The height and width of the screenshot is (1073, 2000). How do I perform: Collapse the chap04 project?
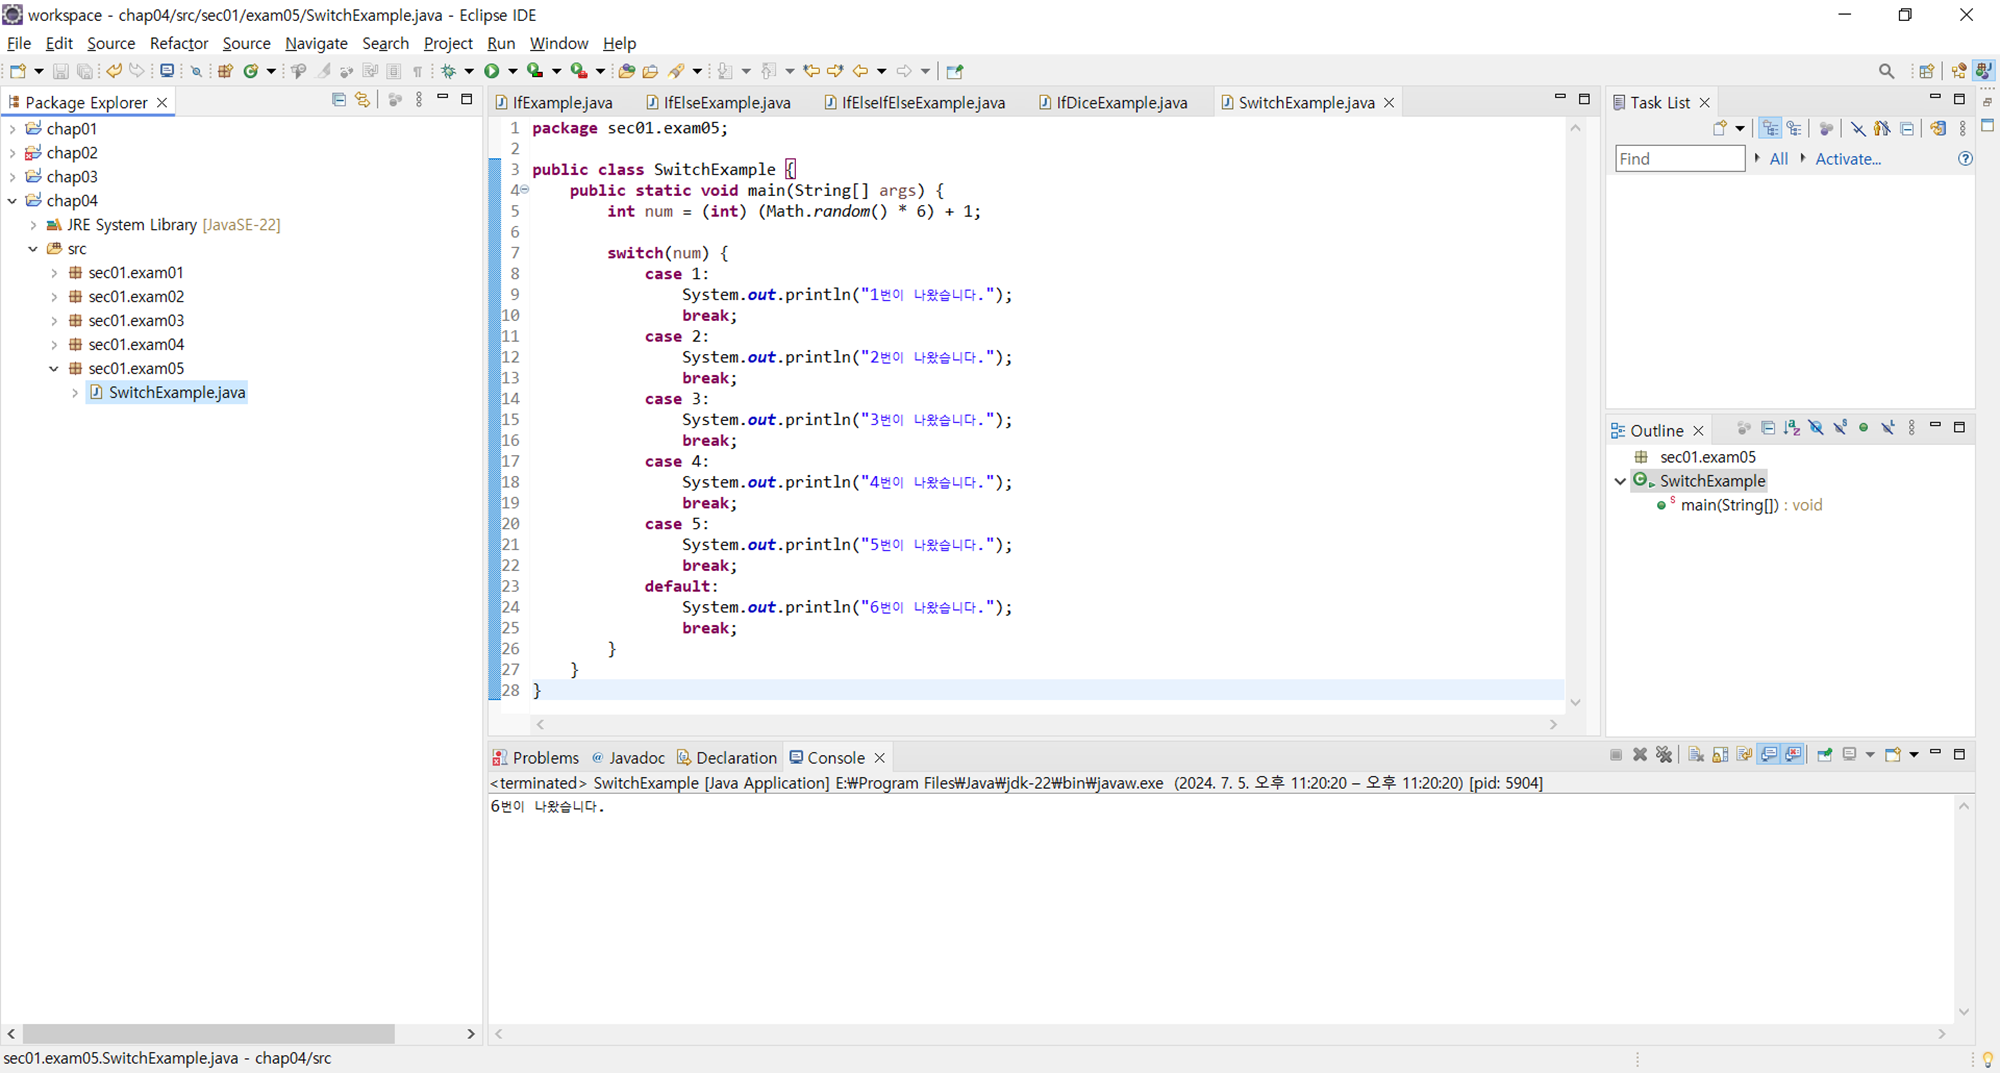click(12, 201)
